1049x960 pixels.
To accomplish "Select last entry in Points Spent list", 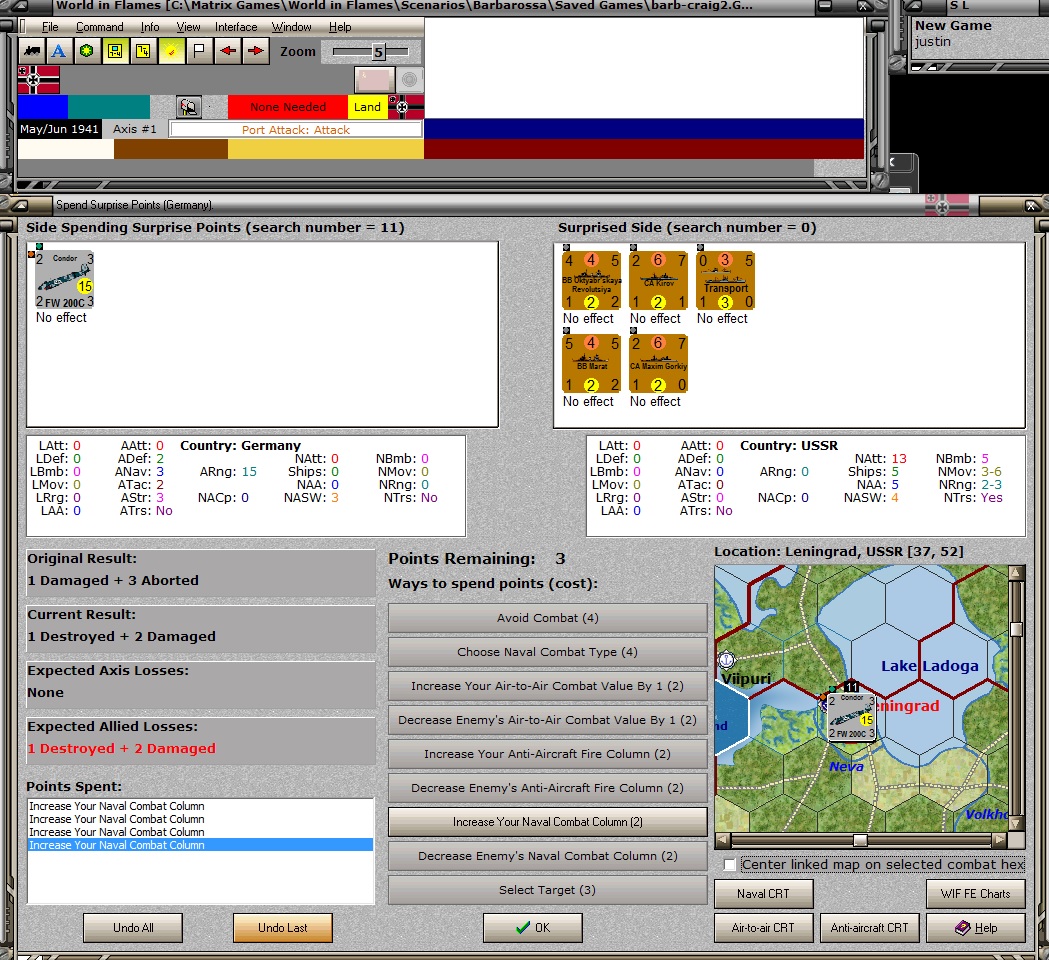I will [x=116, y=845].
